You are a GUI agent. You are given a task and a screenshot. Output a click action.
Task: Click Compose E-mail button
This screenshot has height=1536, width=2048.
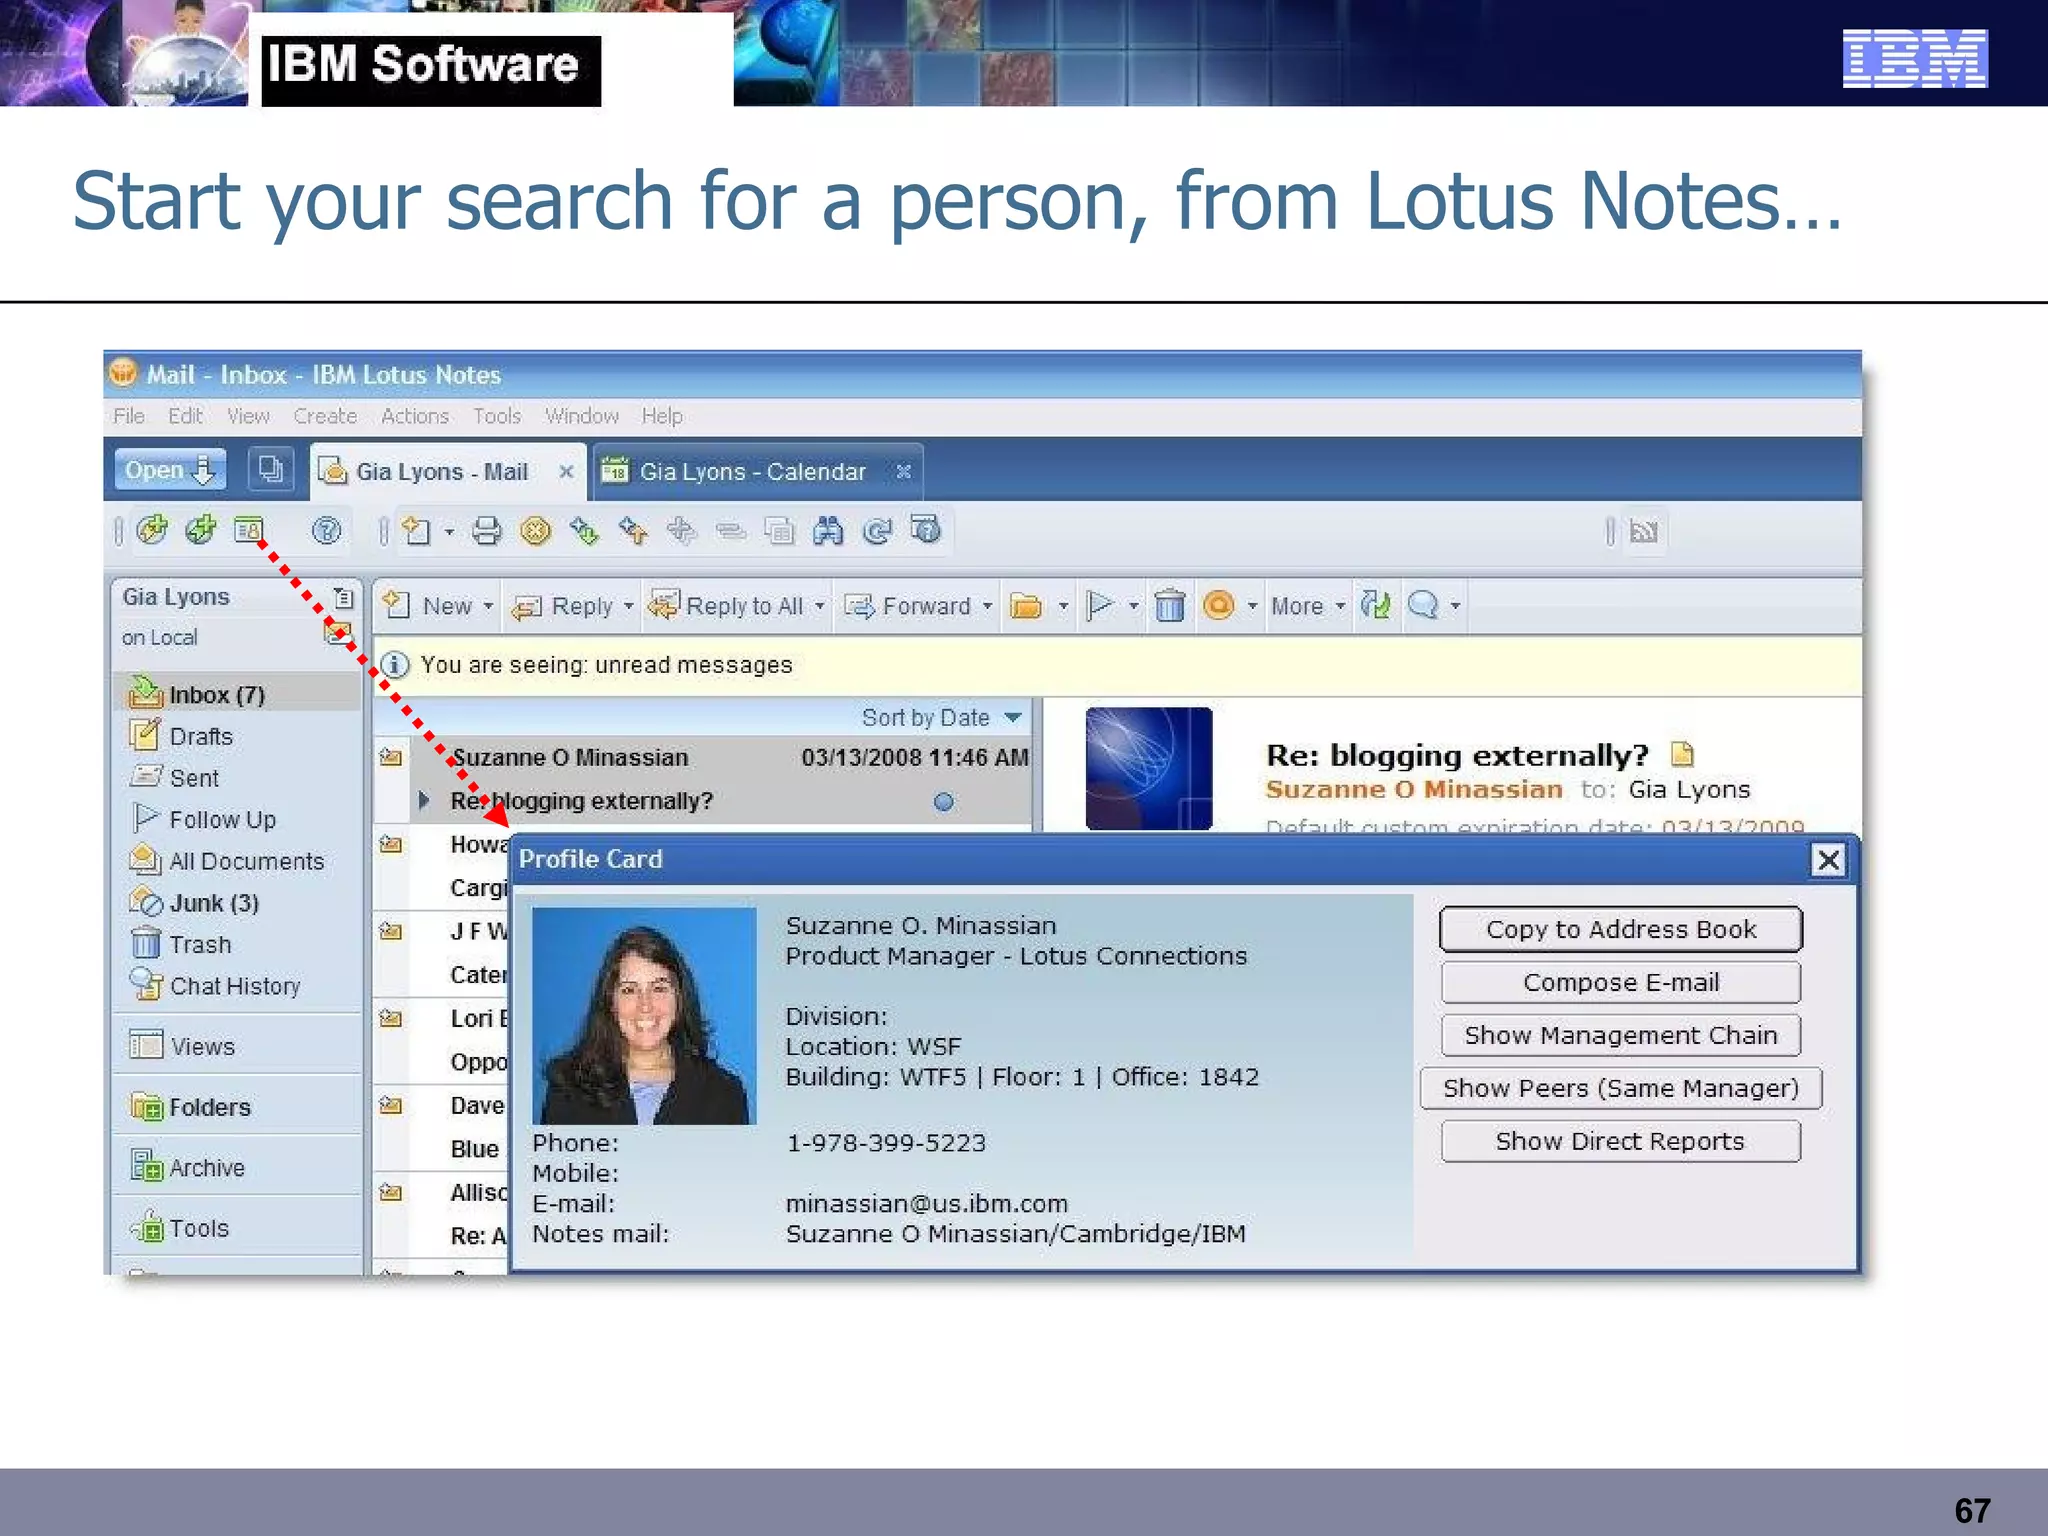tap(1621, 982)
